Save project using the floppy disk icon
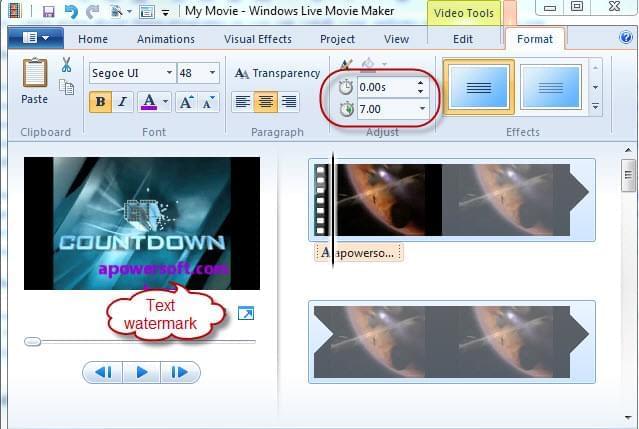Image resolution: width=639 pixels, height=429 pixels. 48,12
